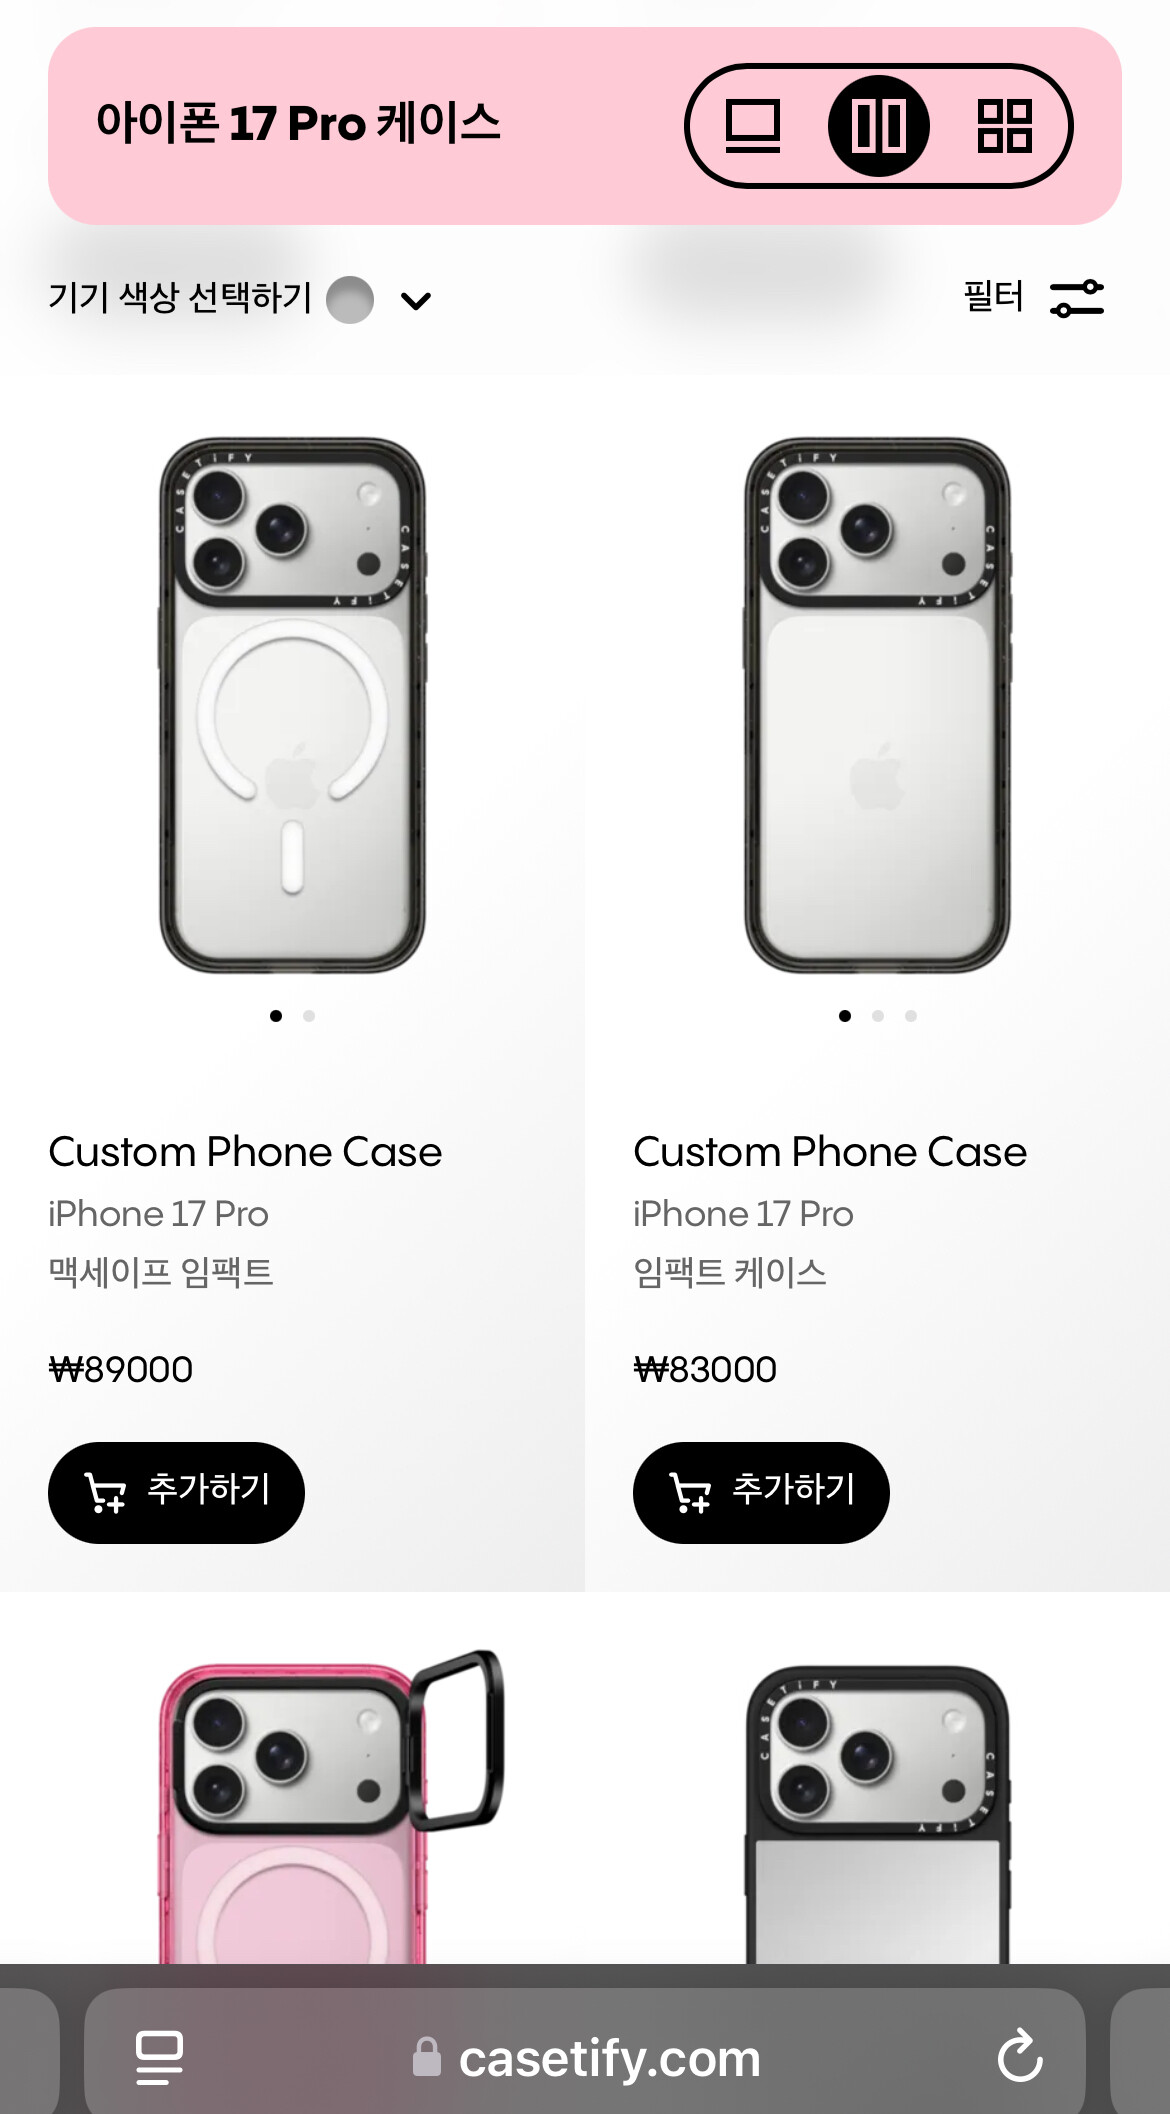Show second image of MagSafe case
The height and width of the screenshot is (2114, 1170).
coord(309,1016)
